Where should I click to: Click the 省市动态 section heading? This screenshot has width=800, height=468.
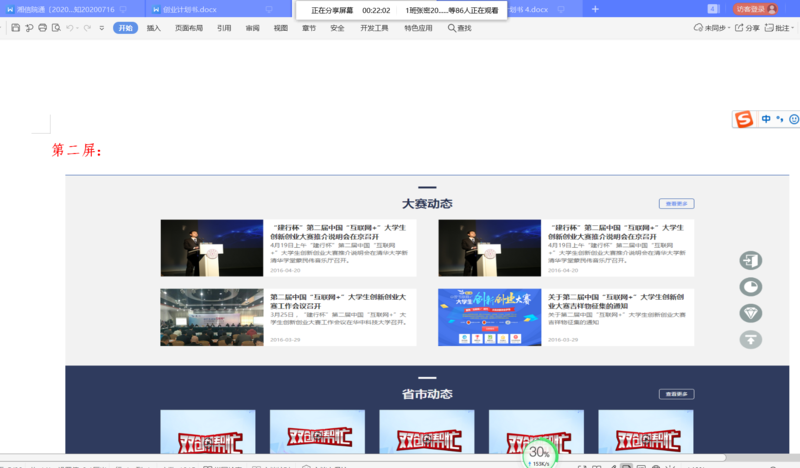(x=427, y=394)
